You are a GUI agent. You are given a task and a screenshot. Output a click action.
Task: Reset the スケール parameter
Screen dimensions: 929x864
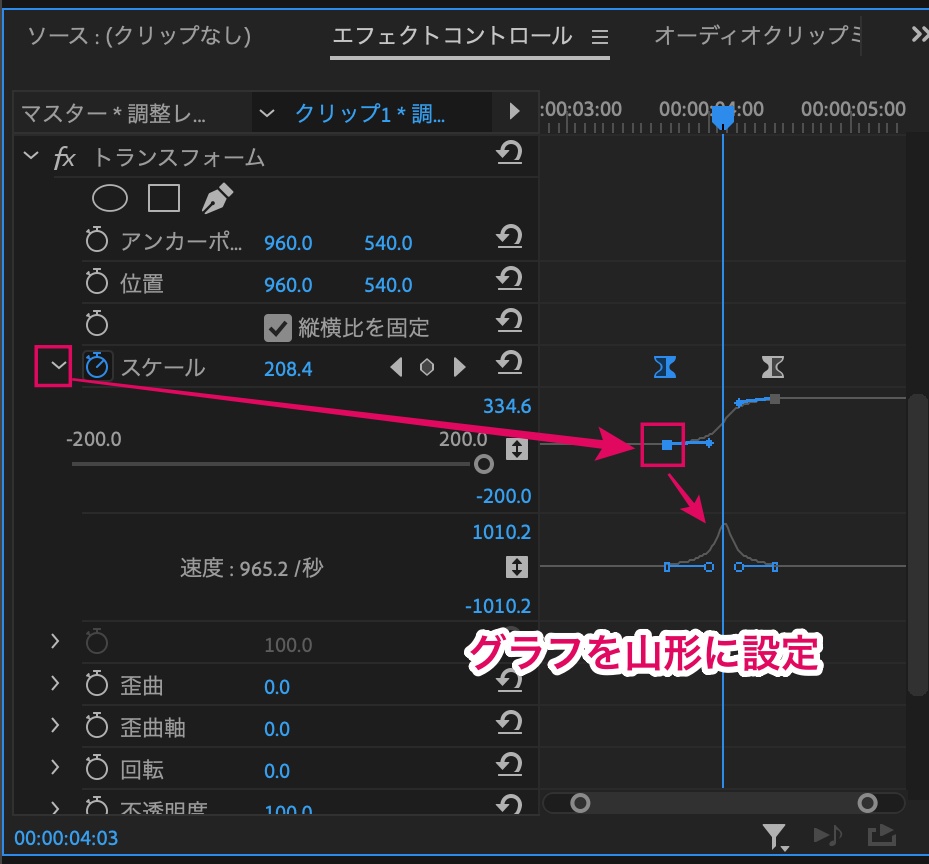(x=510, y=363)
